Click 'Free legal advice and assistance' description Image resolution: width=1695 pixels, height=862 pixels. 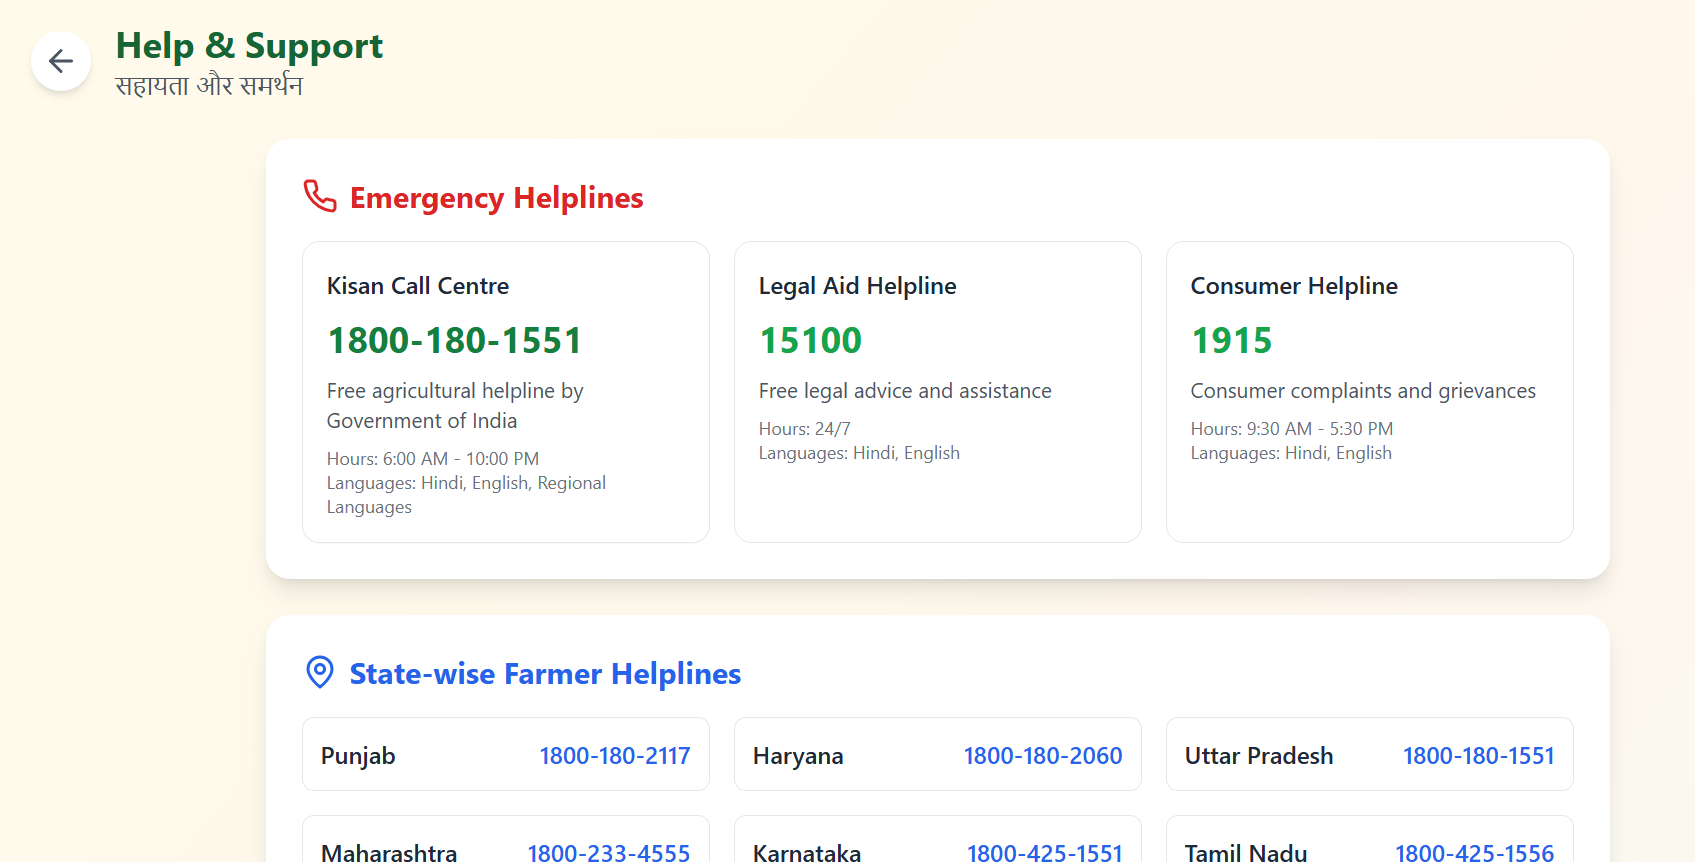905,391
